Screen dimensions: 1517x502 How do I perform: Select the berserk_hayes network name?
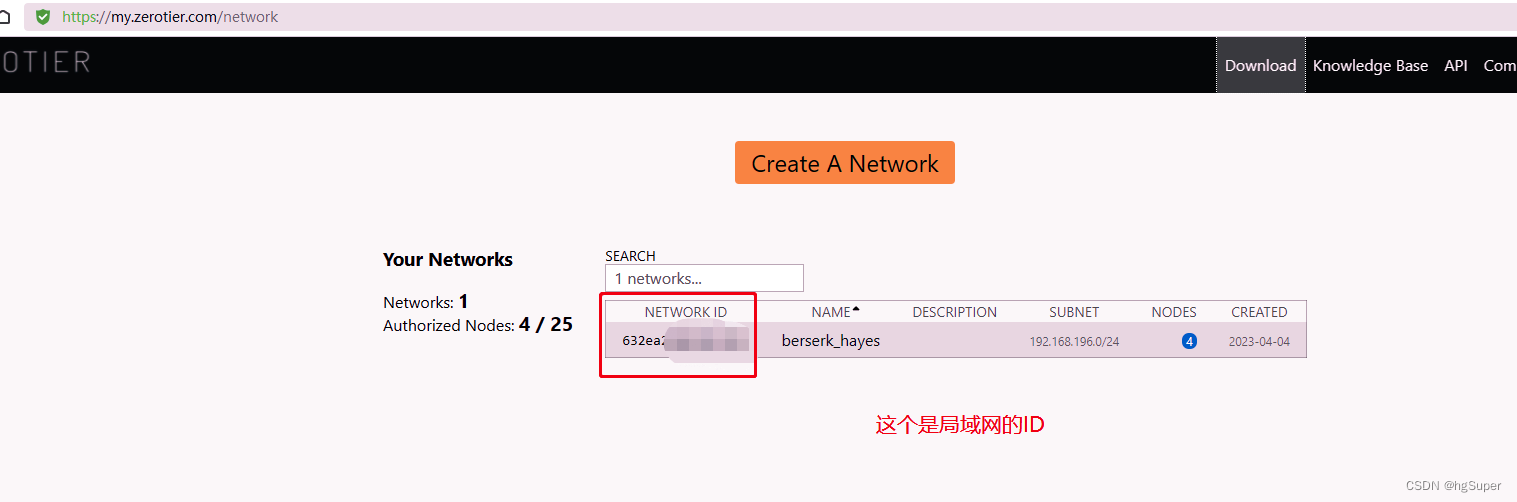(831, 341)
